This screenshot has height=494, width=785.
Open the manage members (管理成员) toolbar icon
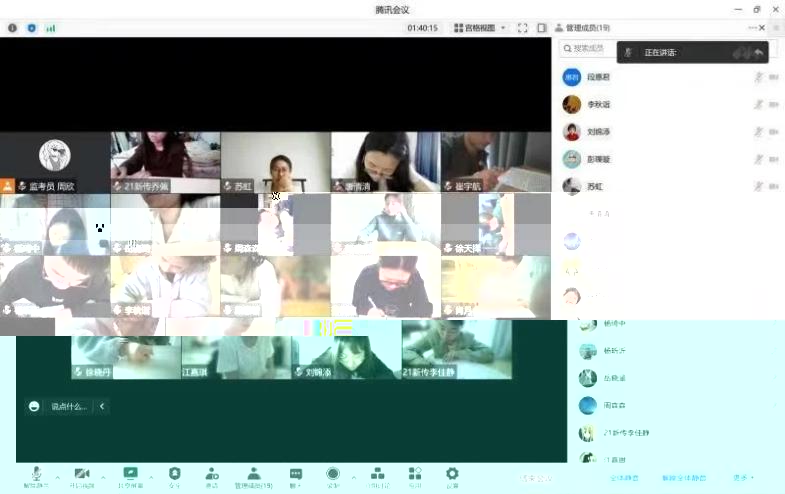point(253,473)
